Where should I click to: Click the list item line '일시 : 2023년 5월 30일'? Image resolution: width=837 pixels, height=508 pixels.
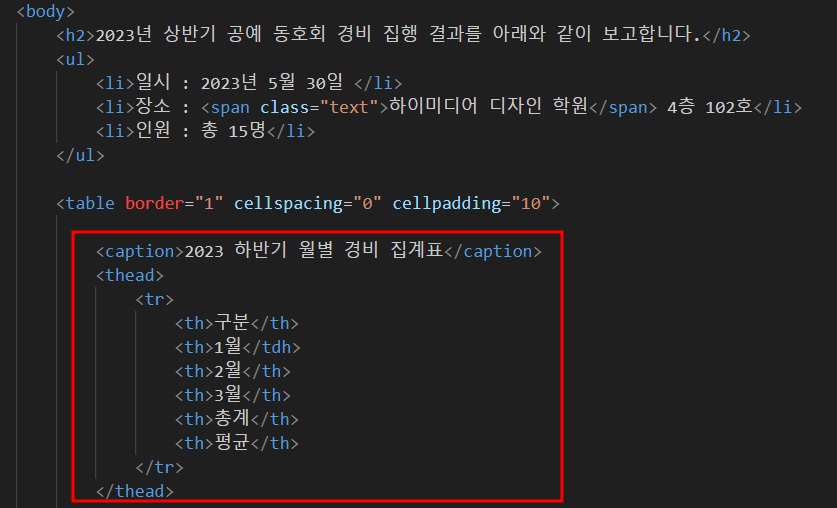[x=249, y=83]
